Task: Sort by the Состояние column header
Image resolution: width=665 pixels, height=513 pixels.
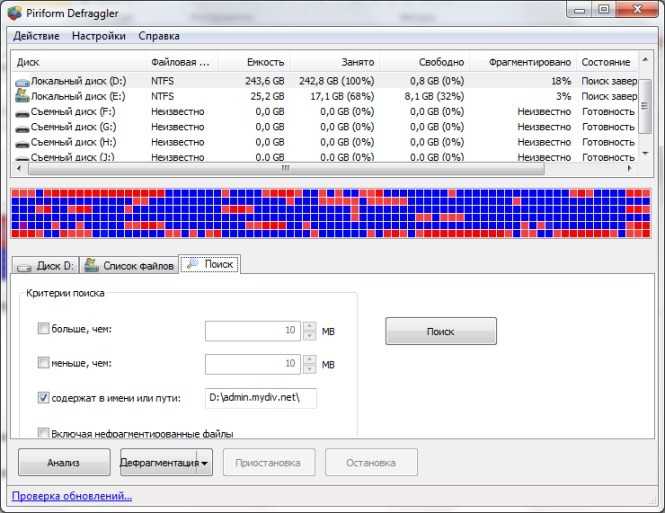Action: [607, 62]
